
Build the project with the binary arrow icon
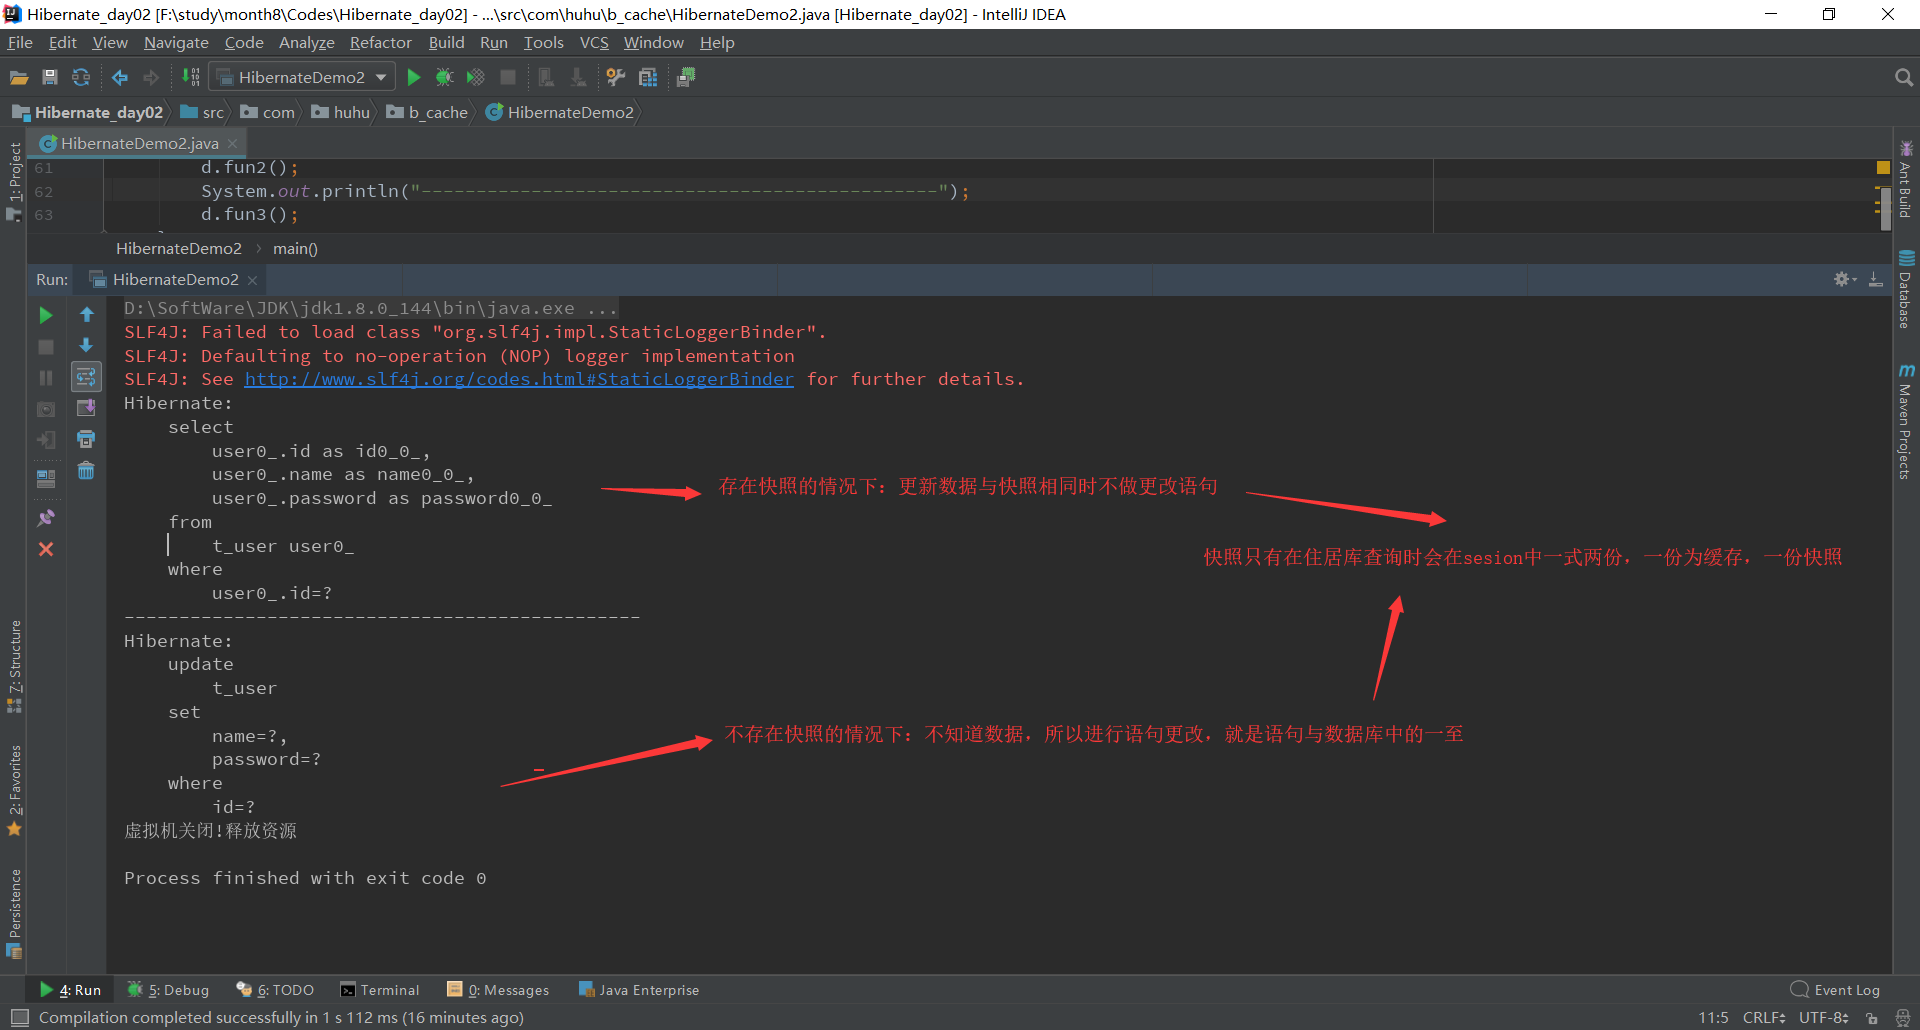click(x=190, y=77)
